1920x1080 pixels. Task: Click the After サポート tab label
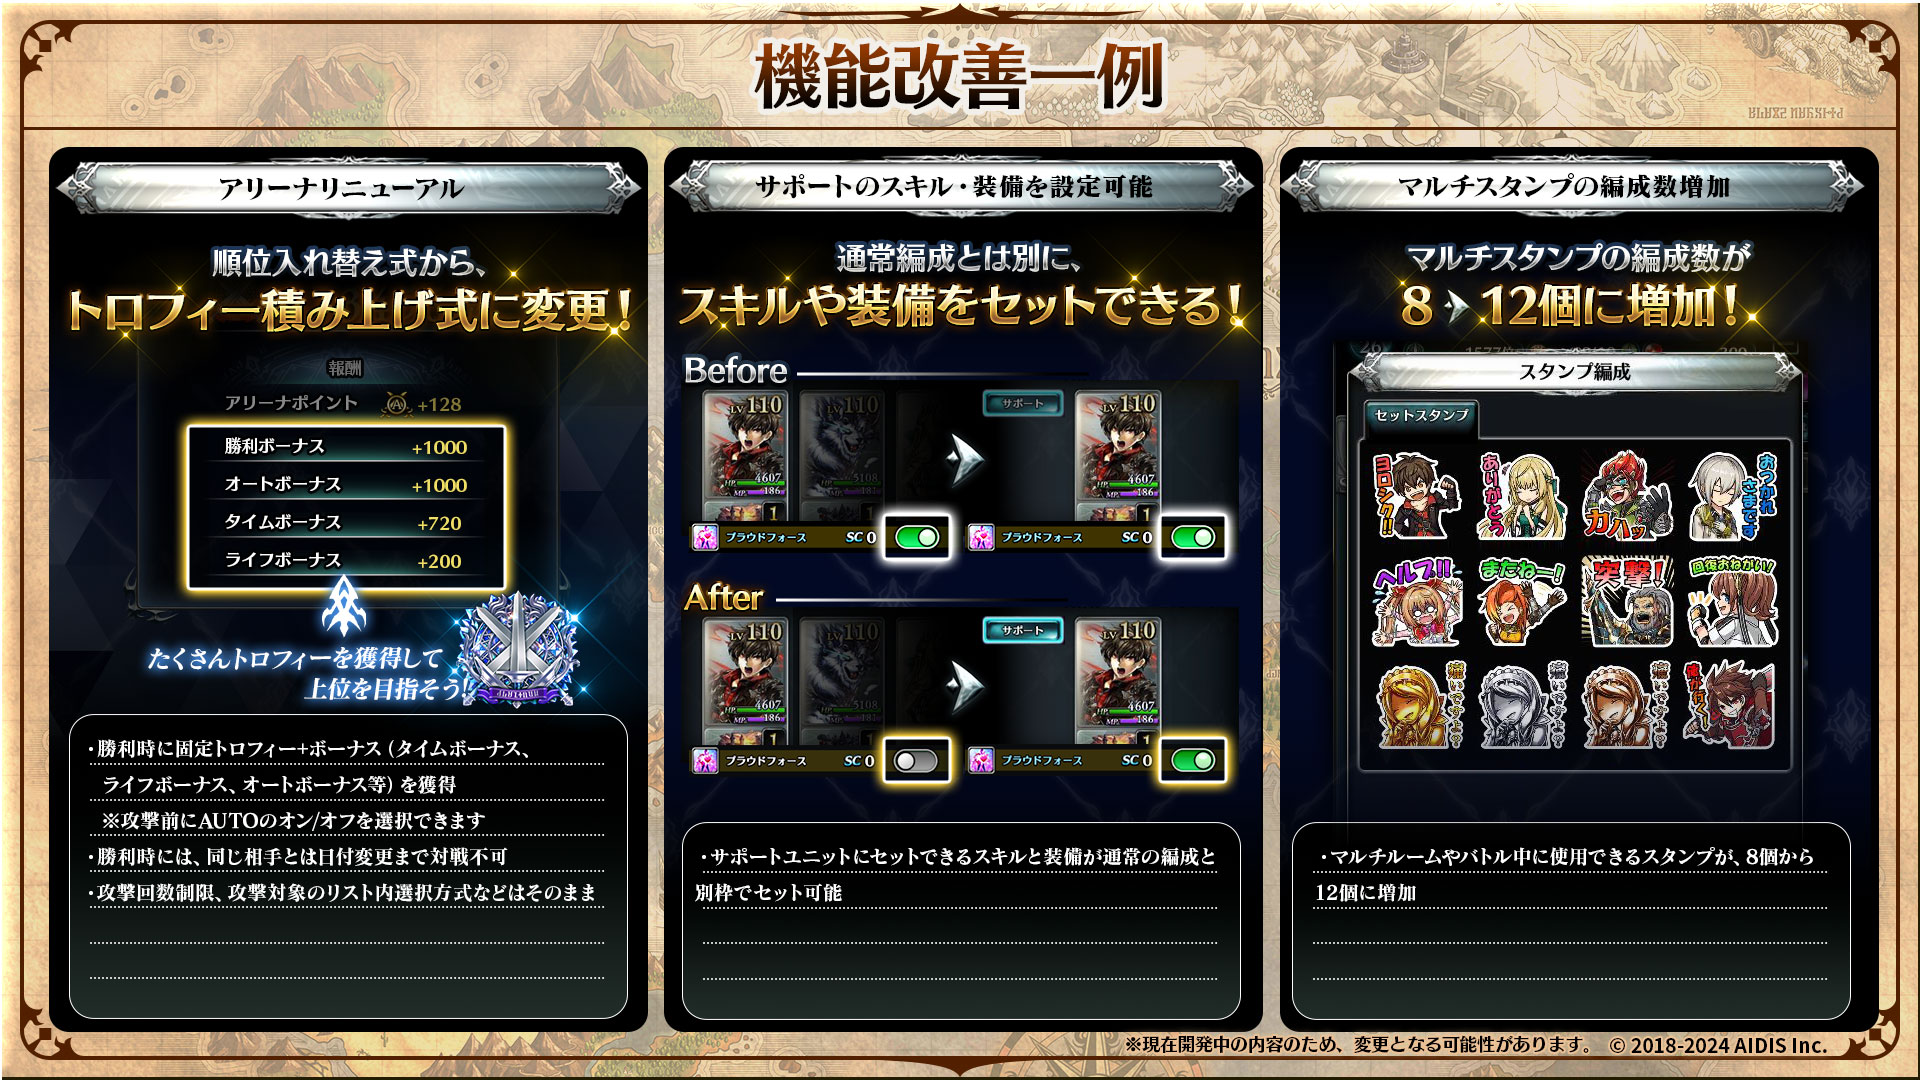point(1023,631)
